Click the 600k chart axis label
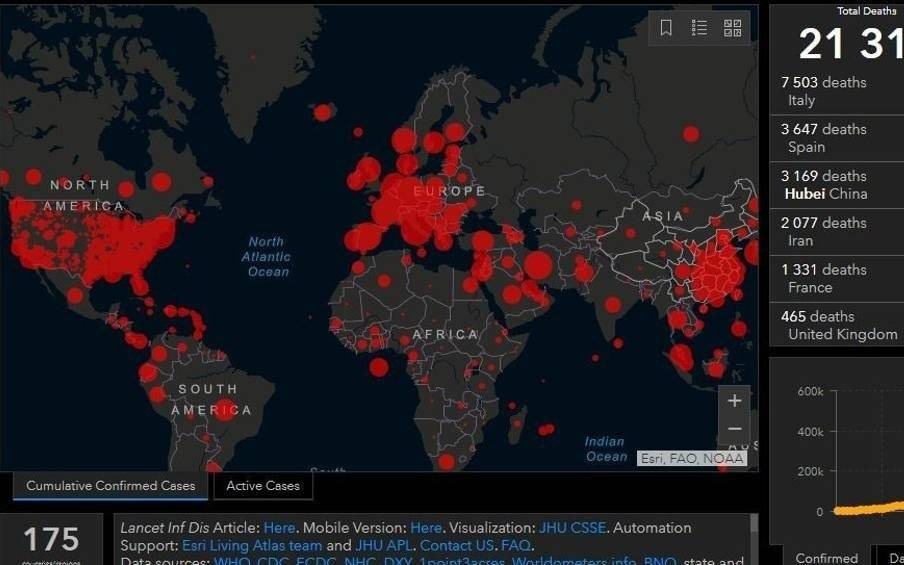This screenshot has height=565, width=904. tap(810, 391)
